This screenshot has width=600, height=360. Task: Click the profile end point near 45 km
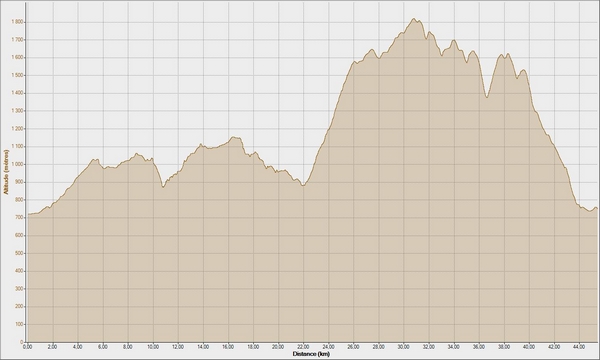[597, 209]
